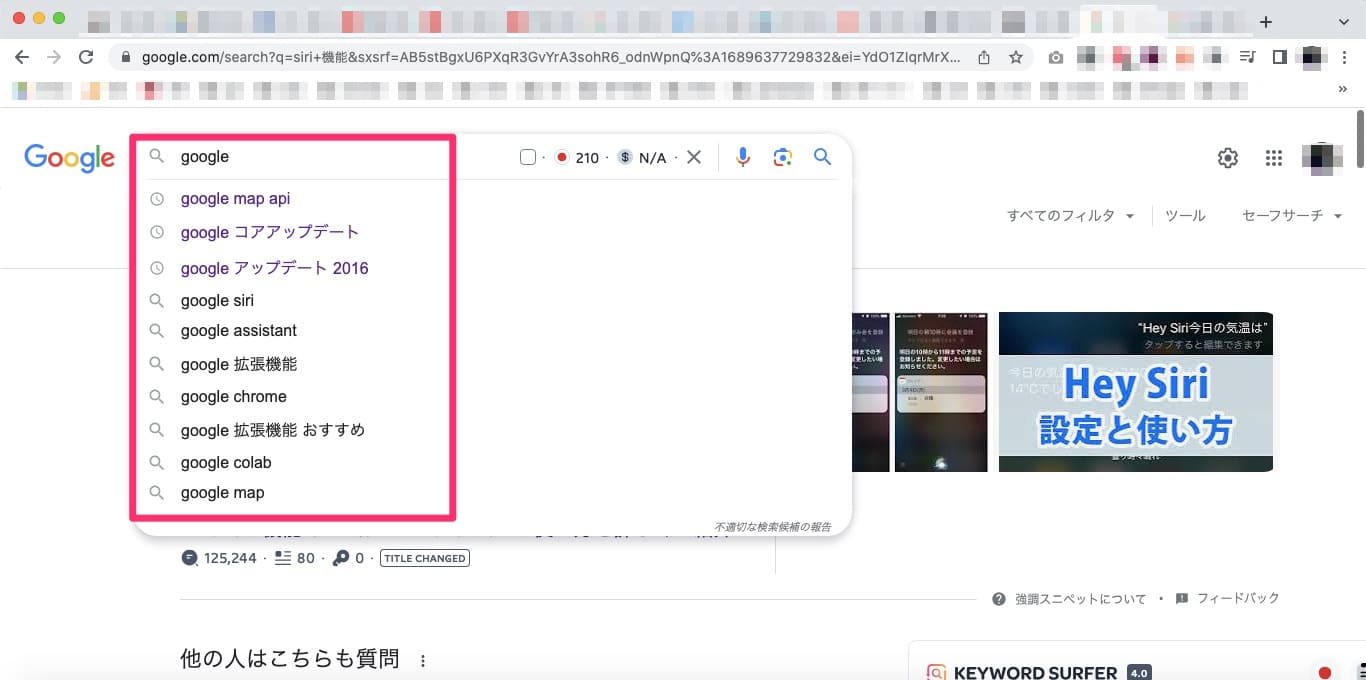The width and height of the screenshot is (1366, 680).
Task: Click the TITLE CHANGED badge
Action: [425, 558]
